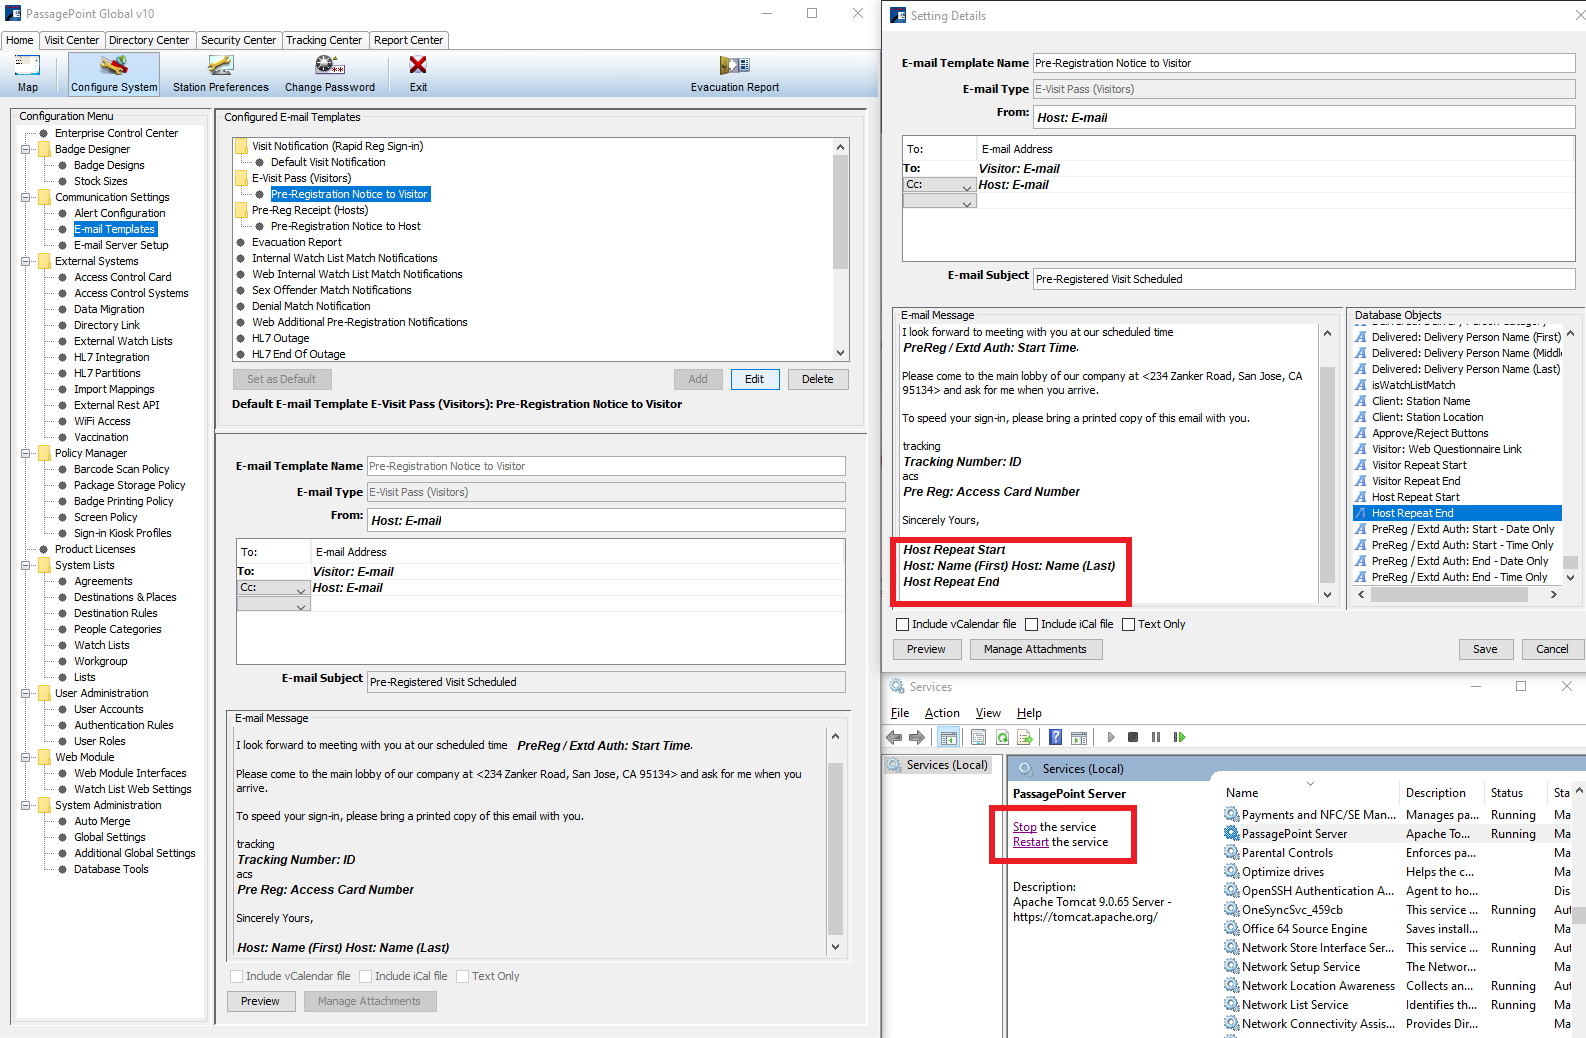Click E-mail Template Name field in Setting Details
Image resolution: width=1586 pixels, height=1038 pixels.
[1304, 63]
